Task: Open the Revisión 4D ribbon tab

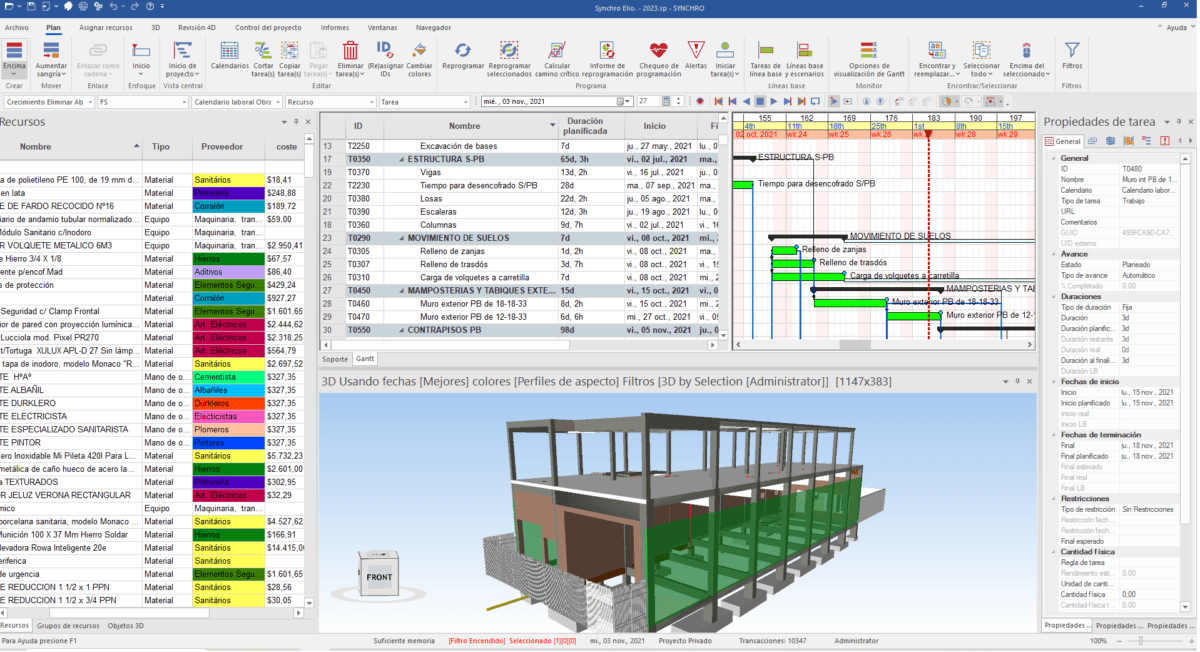Action: pos(197,28)
